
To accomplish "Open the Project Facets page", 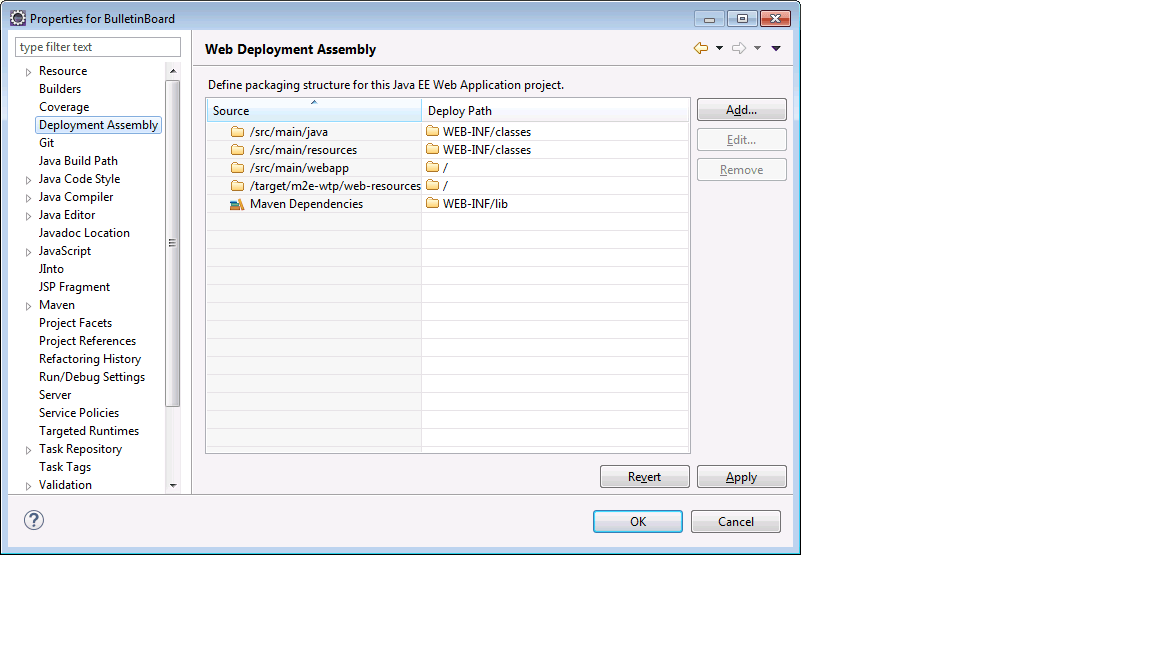I will 75,323.
